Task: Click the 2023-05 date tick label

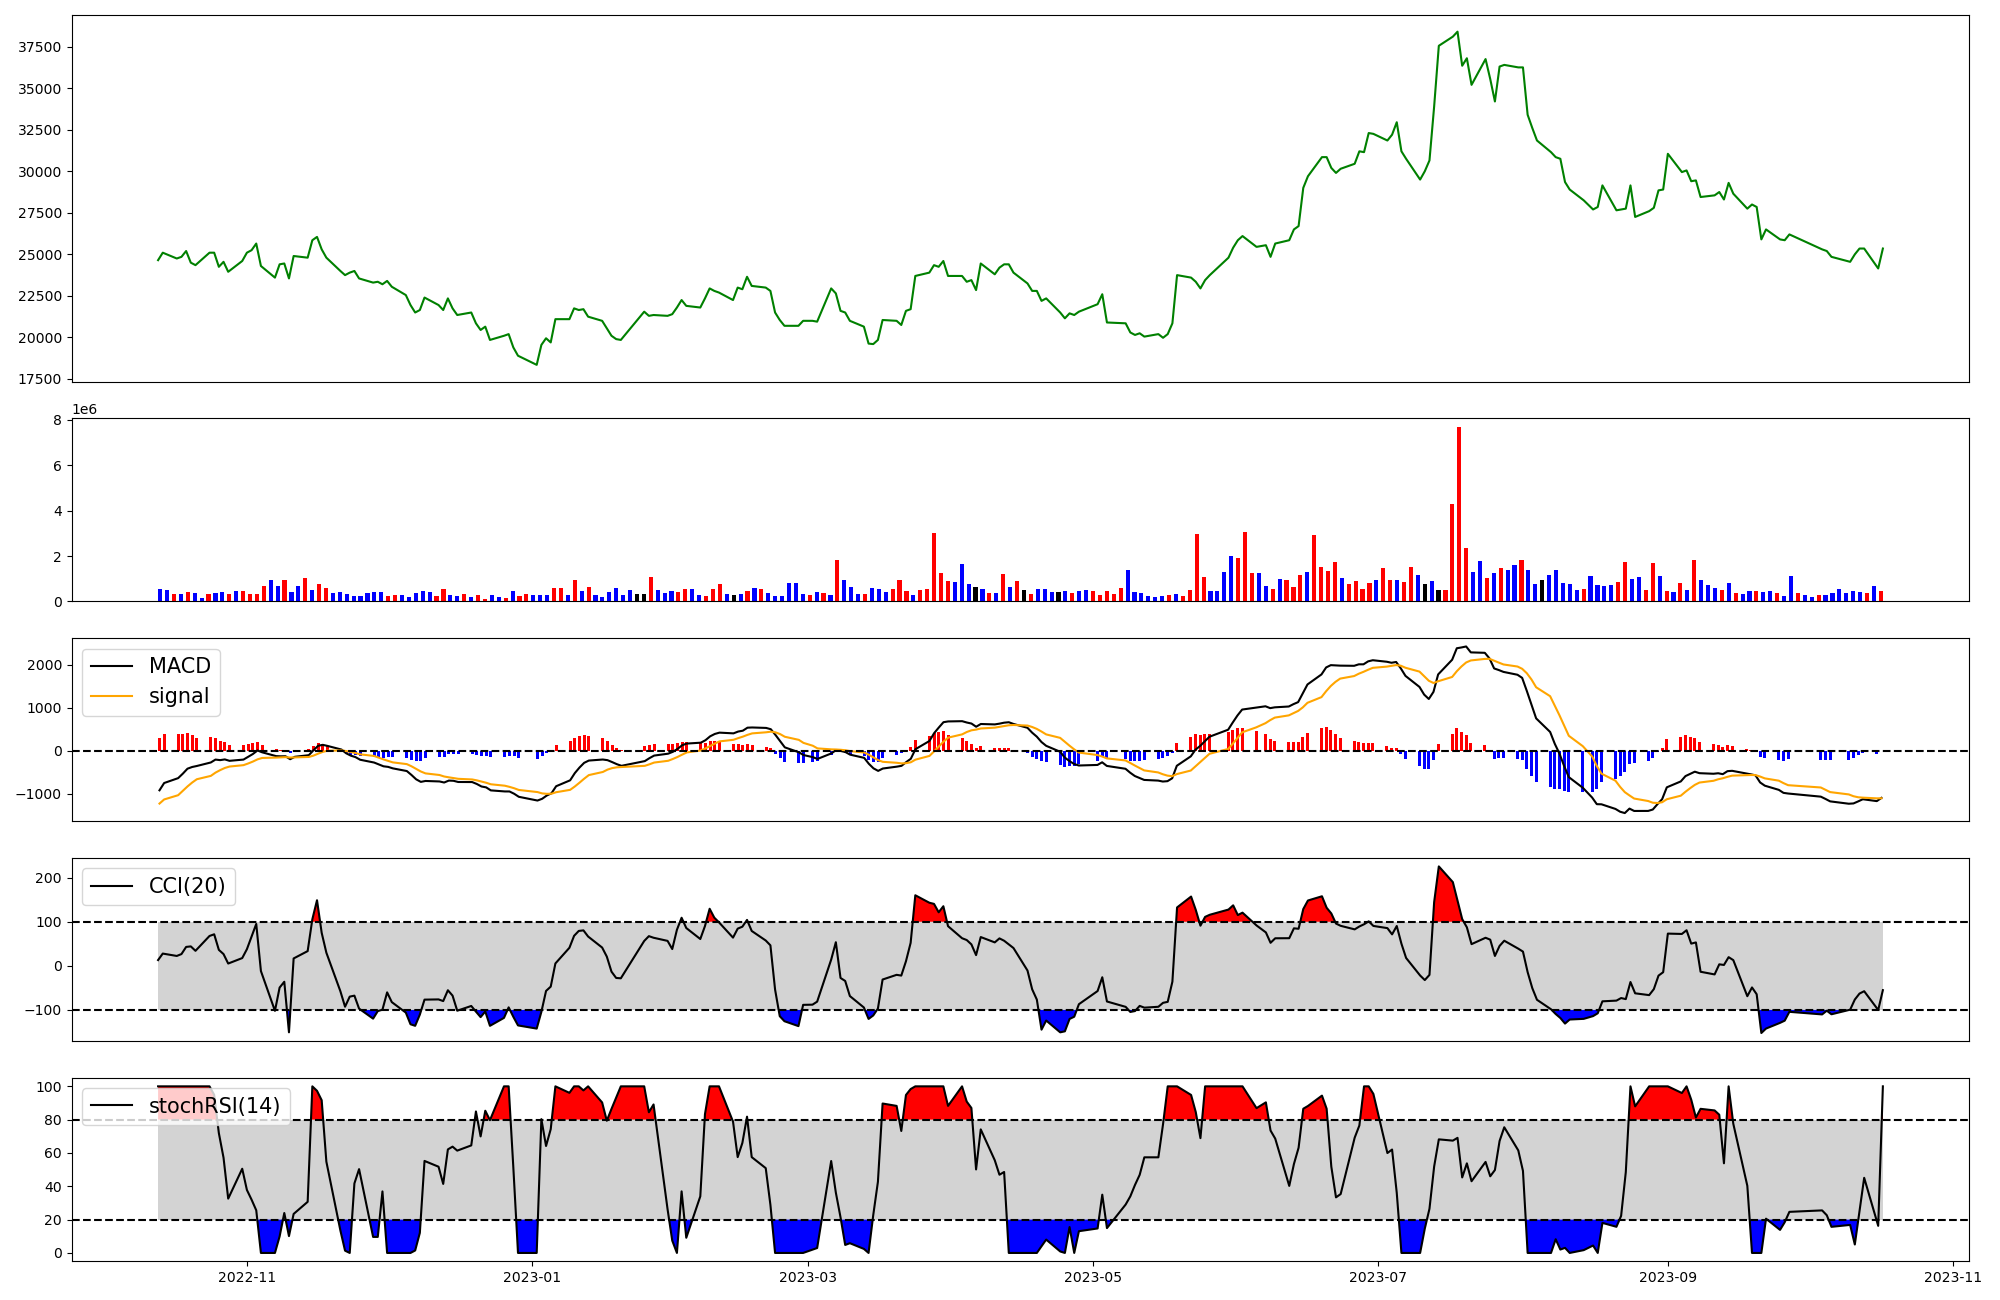Action: [1093, 1277]
